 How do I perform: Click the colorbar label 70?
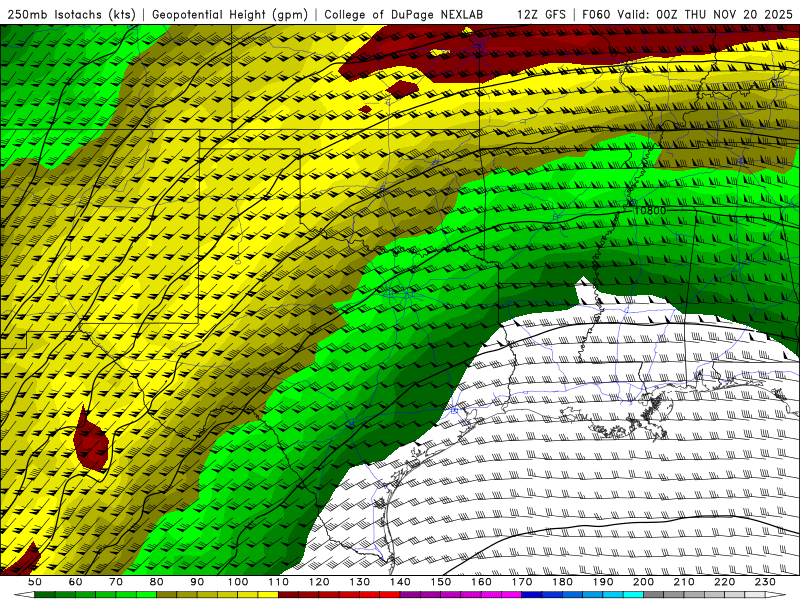[x=116, y=582]
